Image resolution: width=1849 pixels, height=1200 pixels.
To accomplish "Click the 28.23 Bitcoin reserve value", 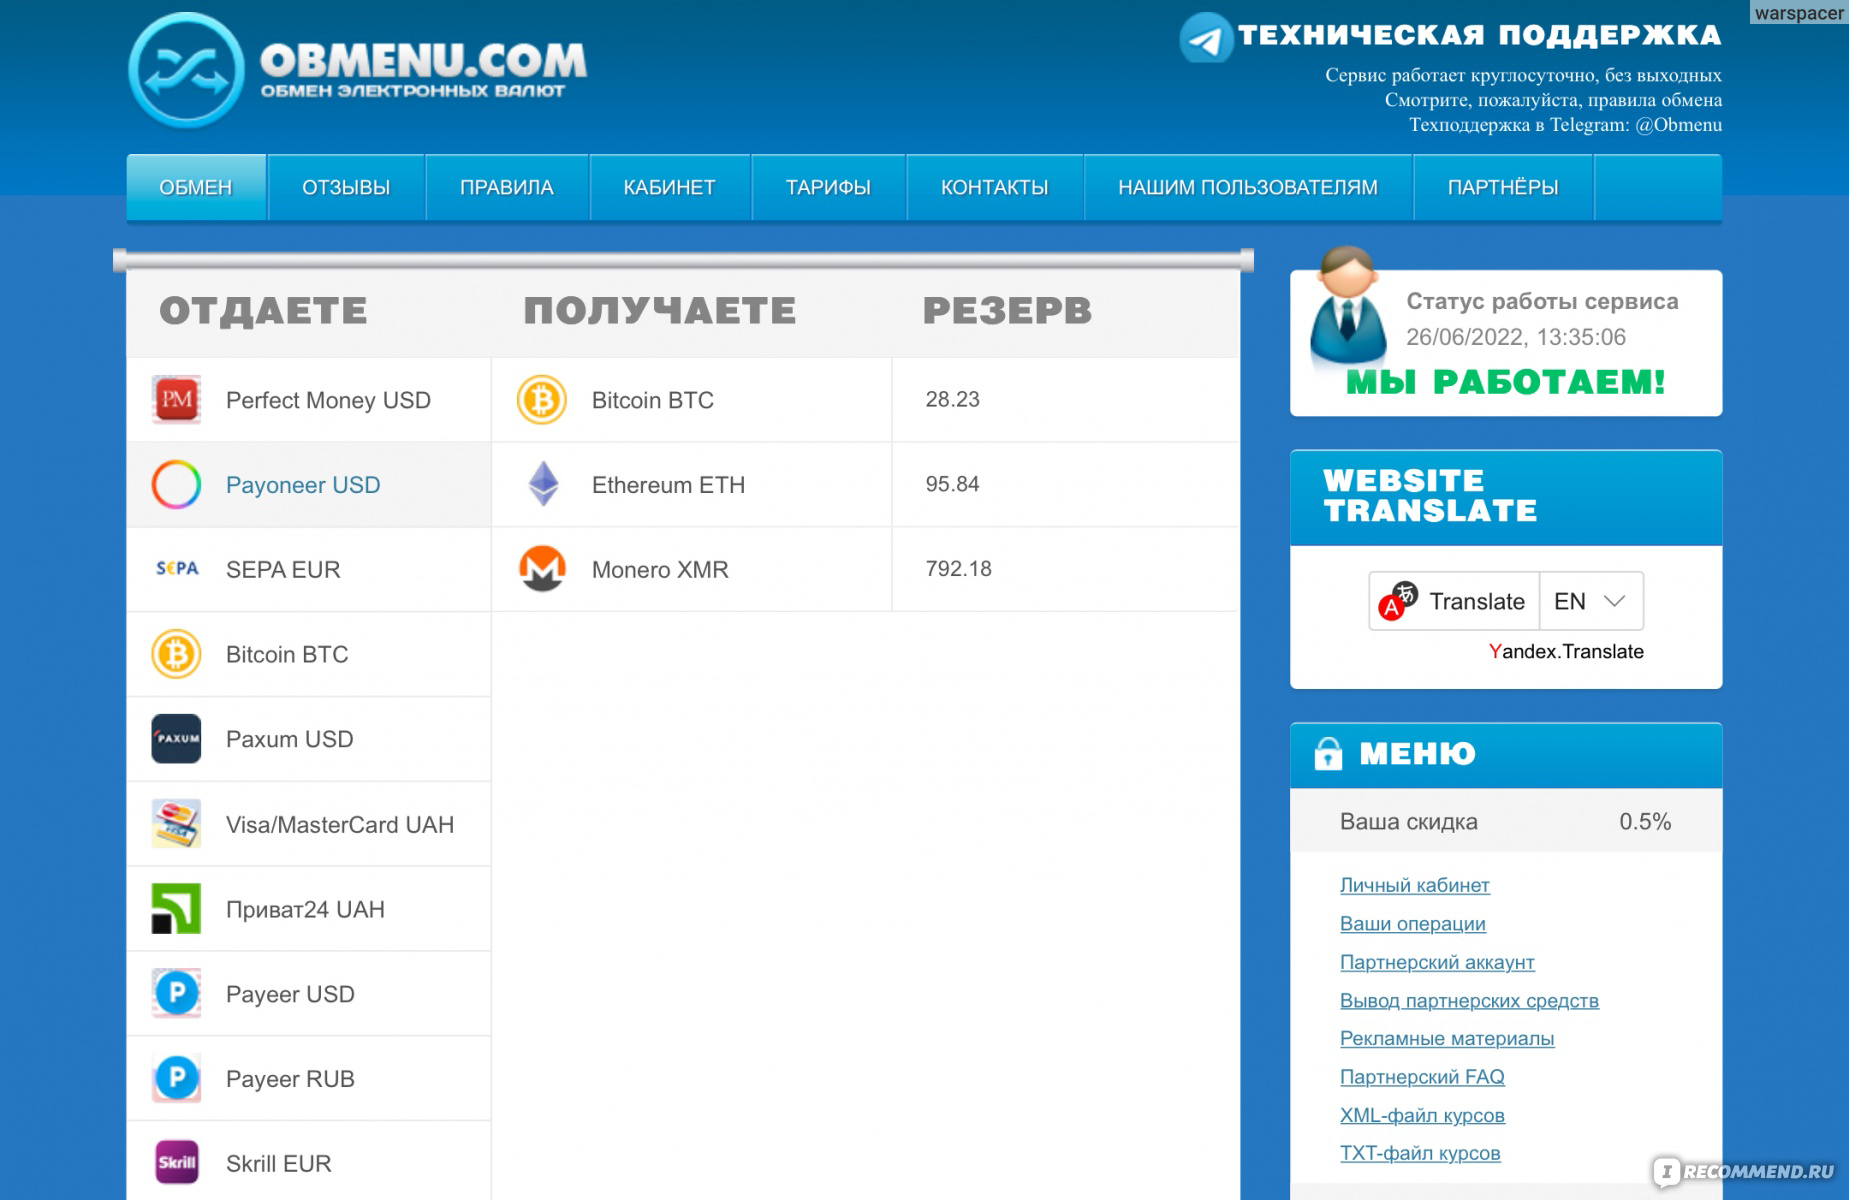I will [952, 399].
